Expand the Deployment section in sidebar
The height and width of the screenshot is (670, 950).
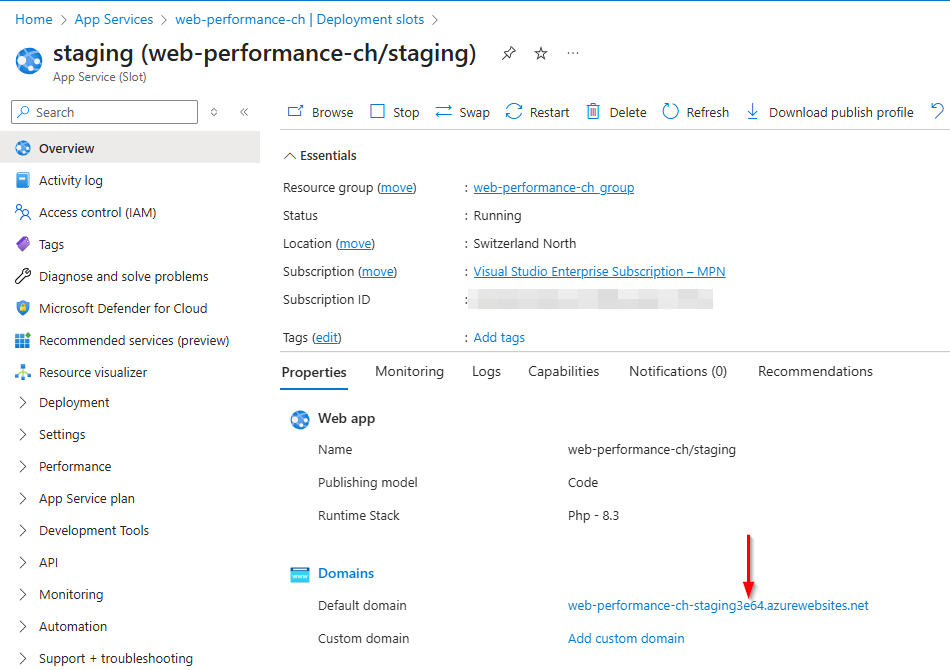(x=23, y=403)
